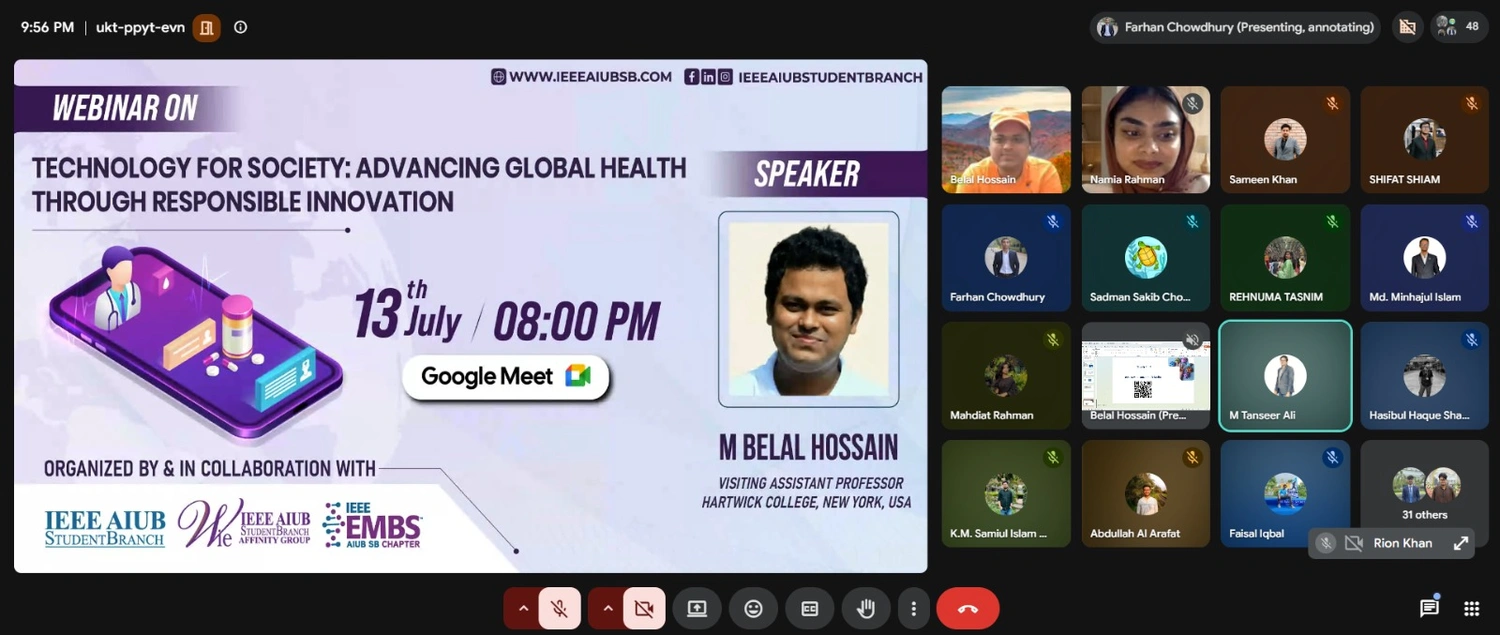Click the crossed-out screen icon in top bar

[x=1407, y=27]
